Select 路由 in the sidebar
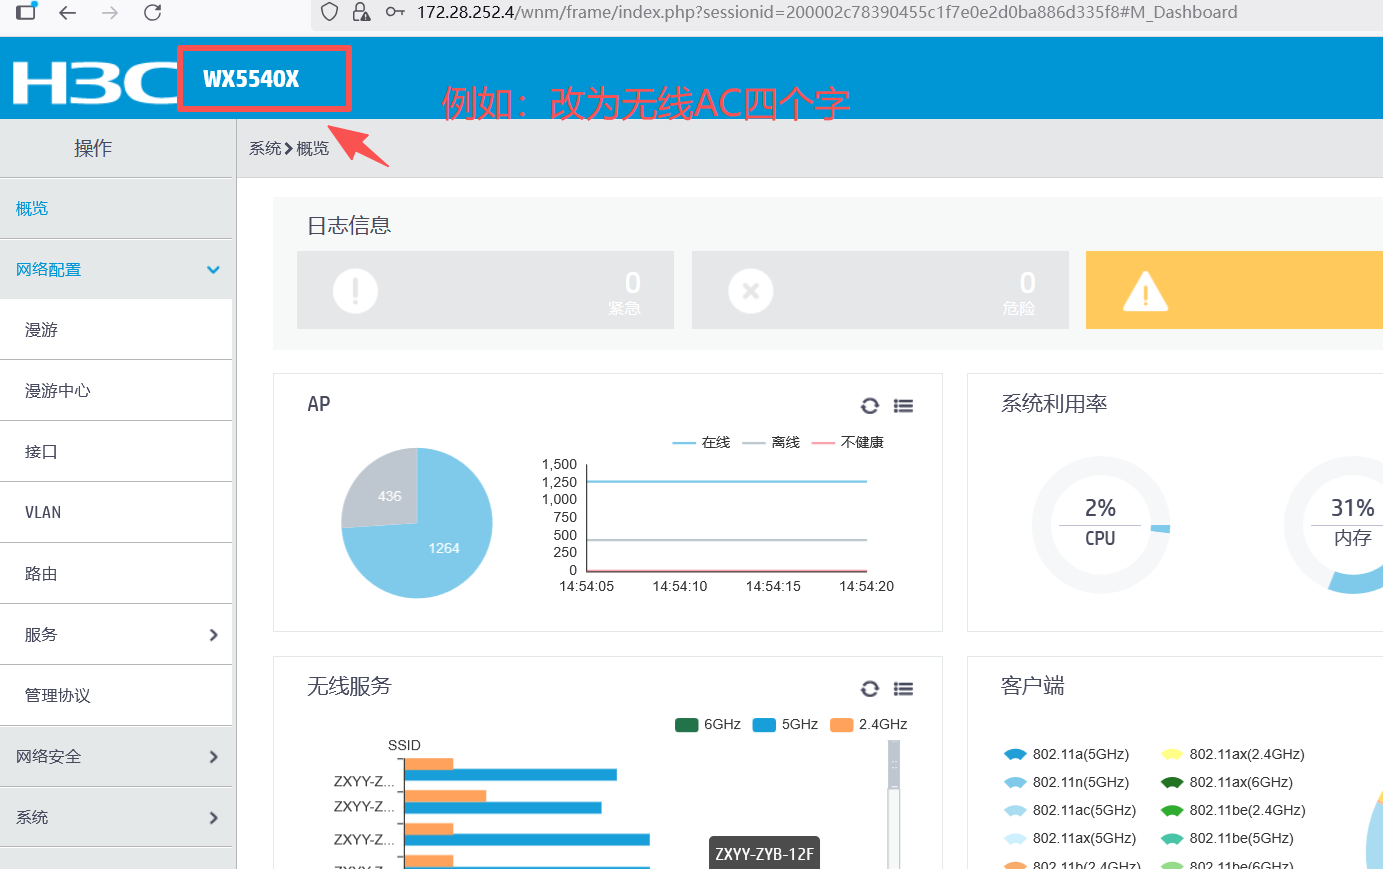1383x869 pixels. click(116, 574)
